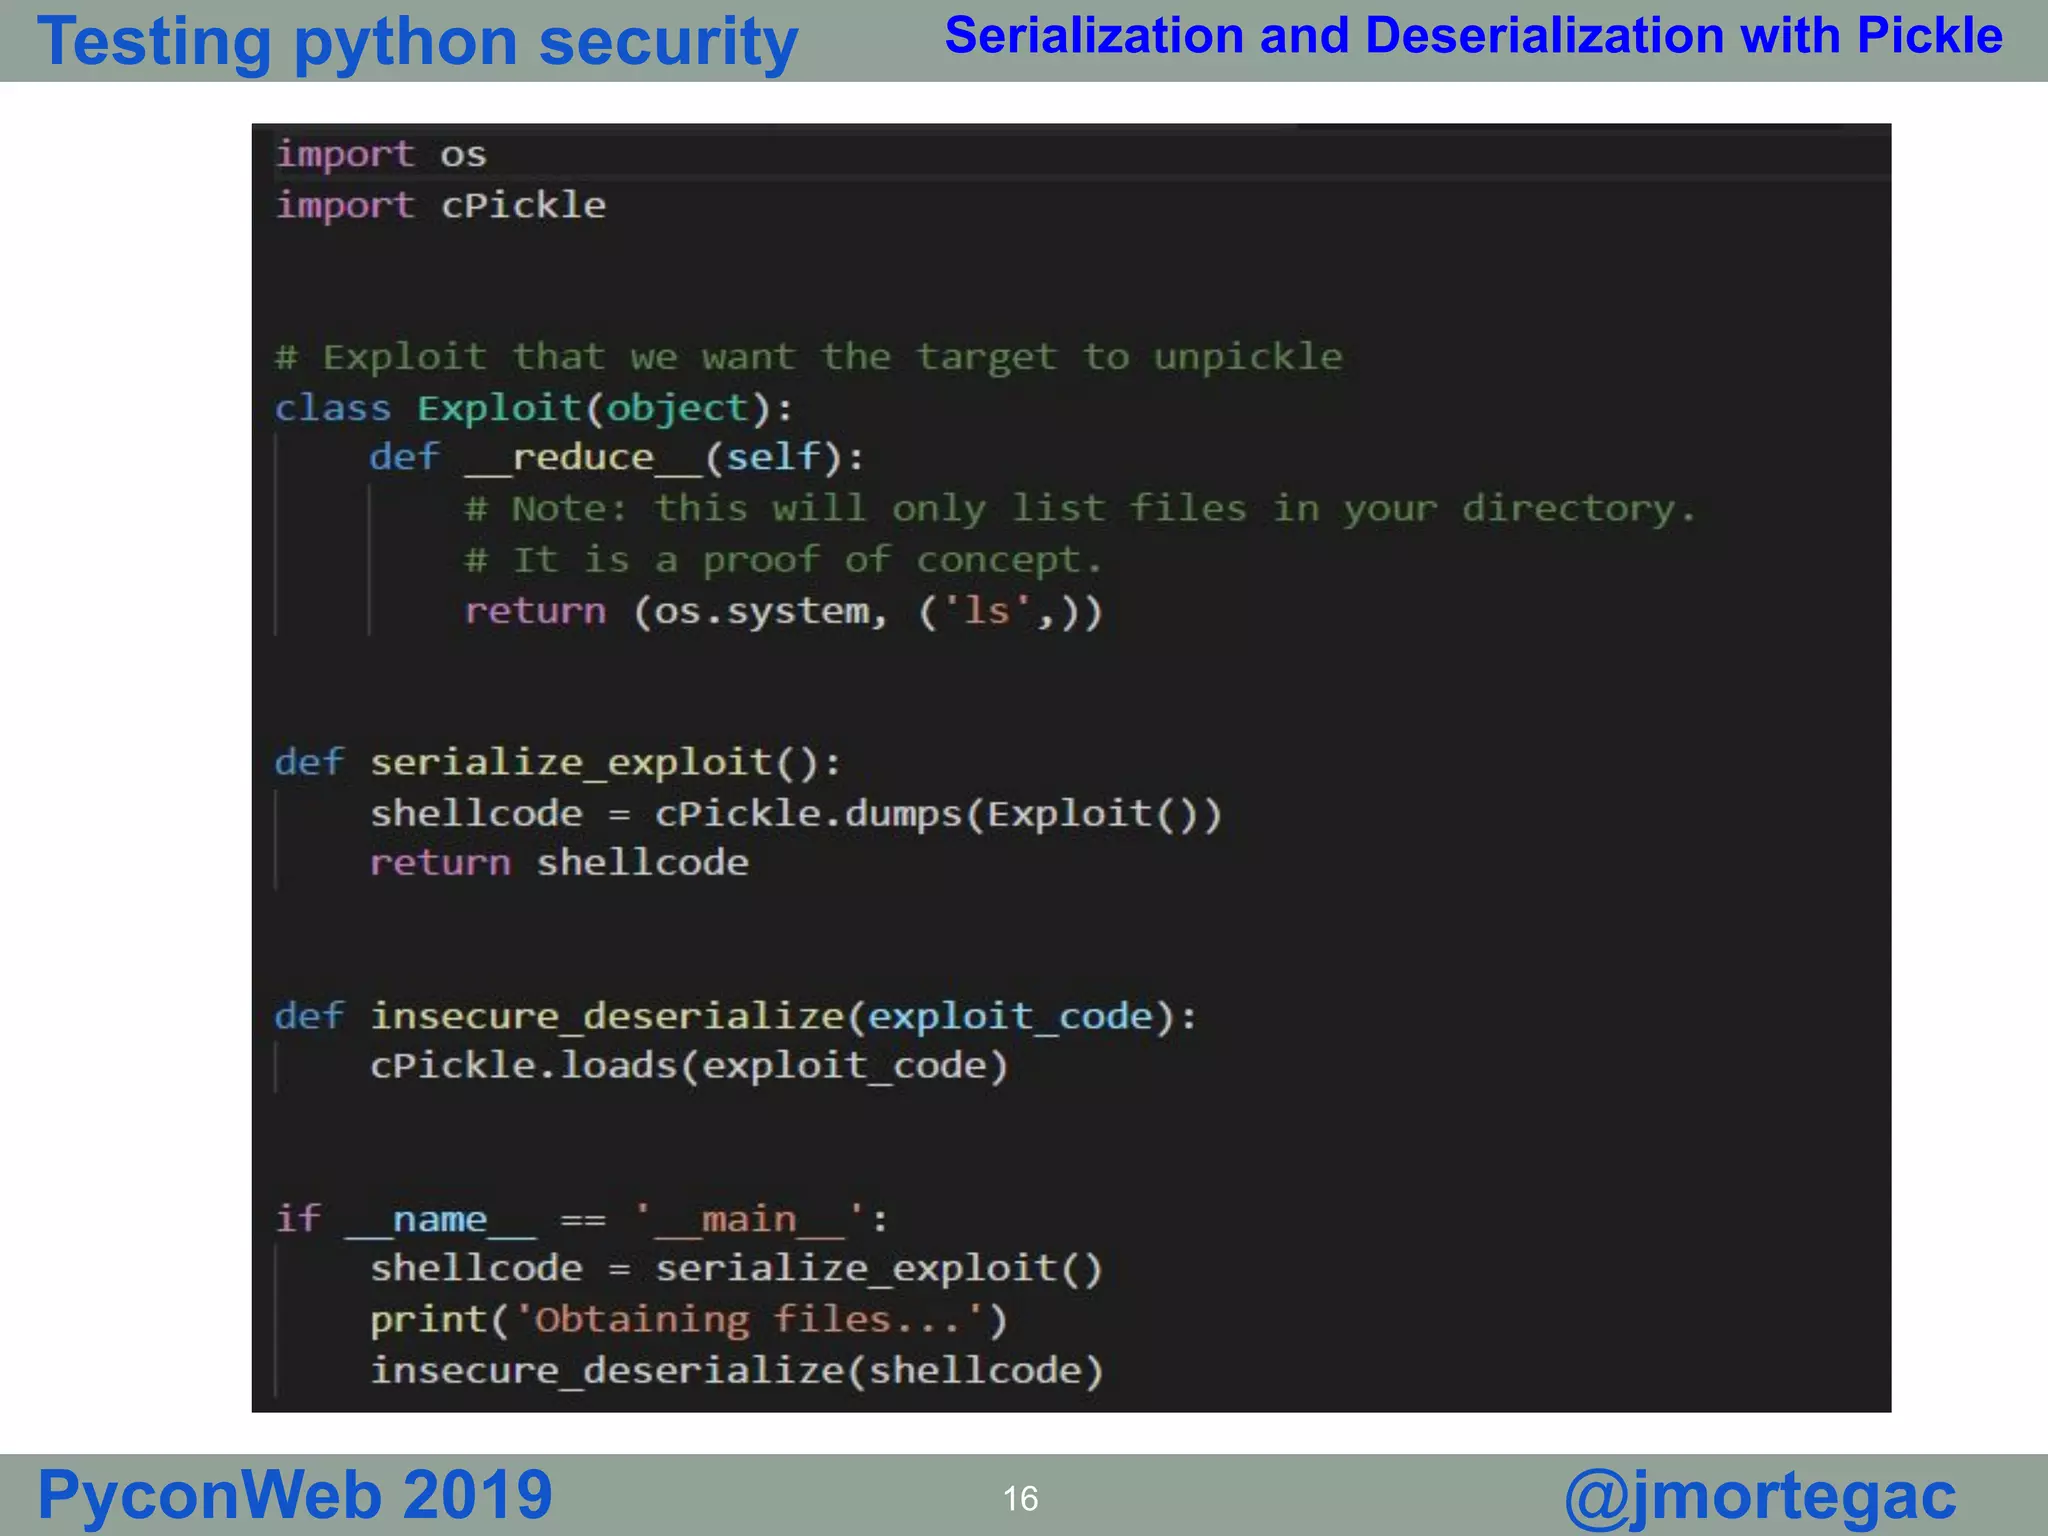Viewport: 2048px width, 1536px height.
Task: Click the 'class Exploit(object):' line
Action: 533,408
